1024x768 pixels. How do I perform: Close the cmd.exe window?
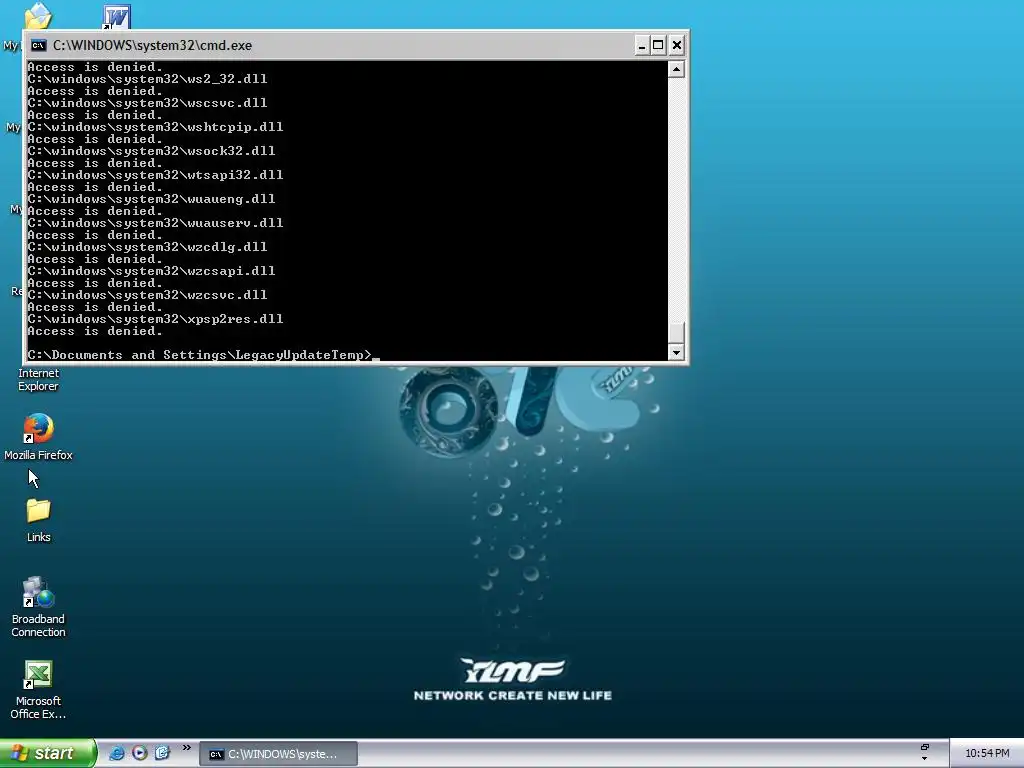pos(677,45)
